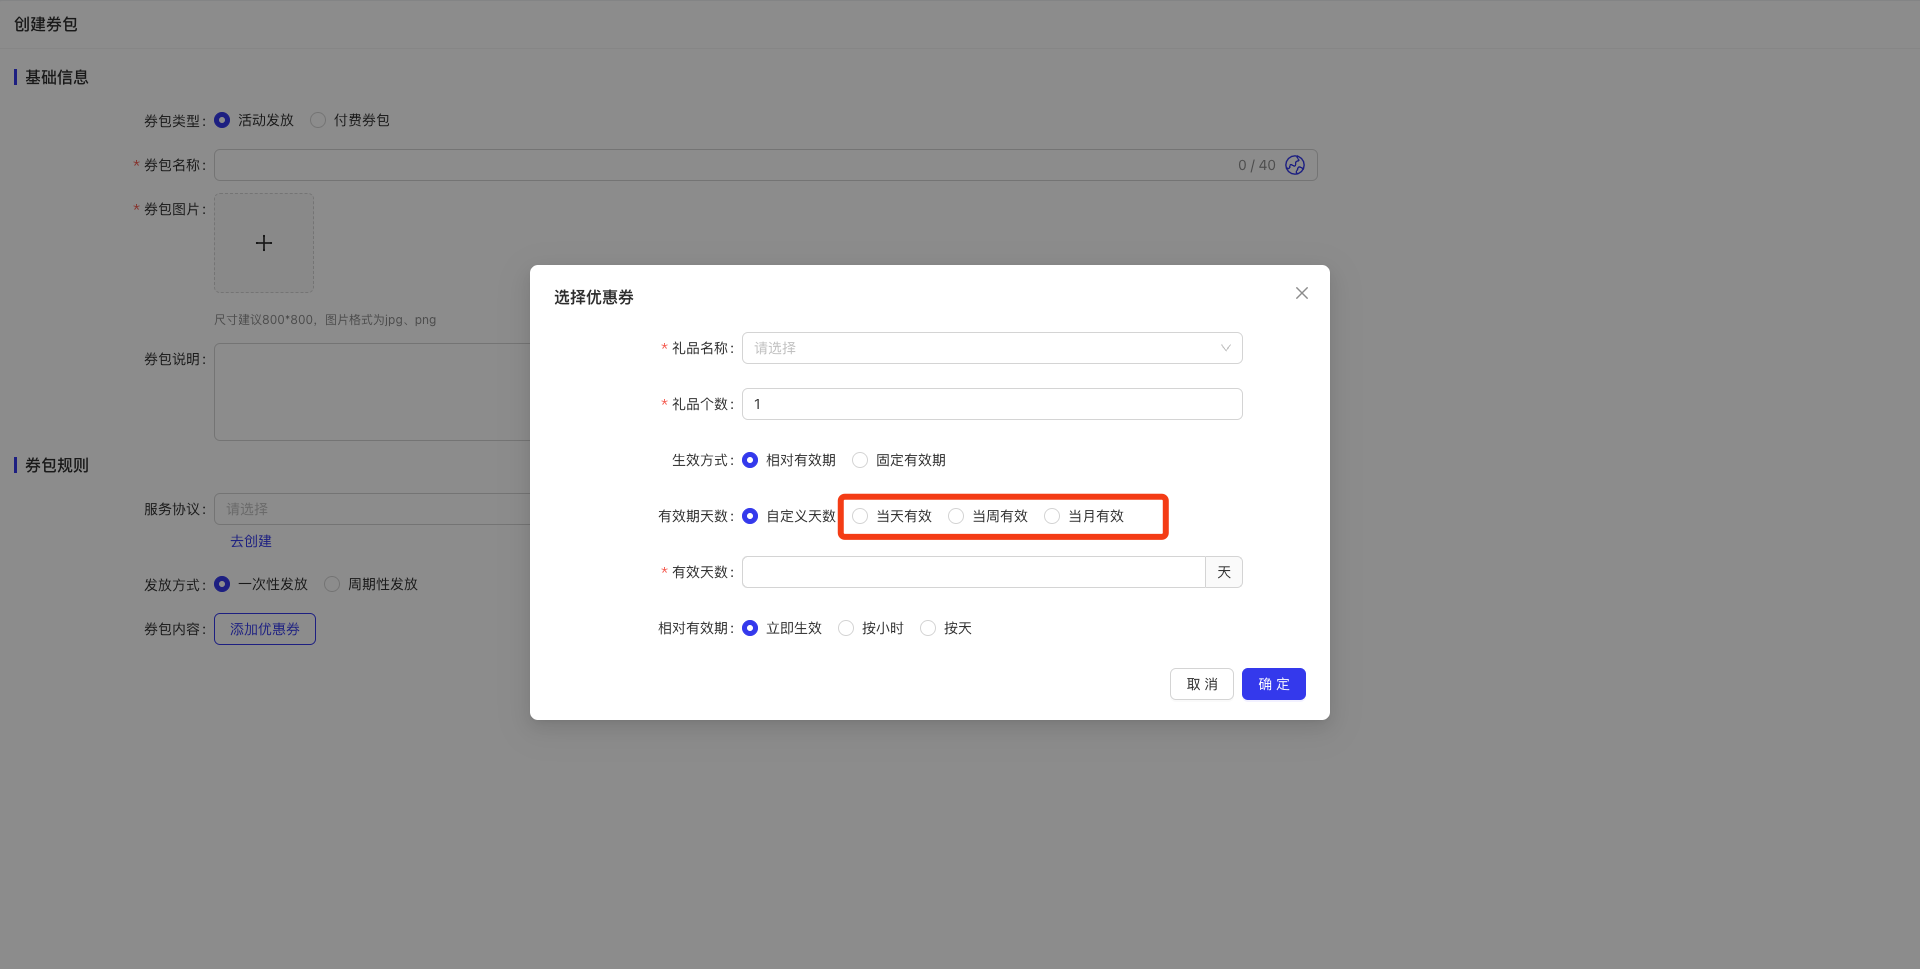Select 自定义天数 radio button
This screenshot has width=1920, height=969.
(x=750, y=516)
